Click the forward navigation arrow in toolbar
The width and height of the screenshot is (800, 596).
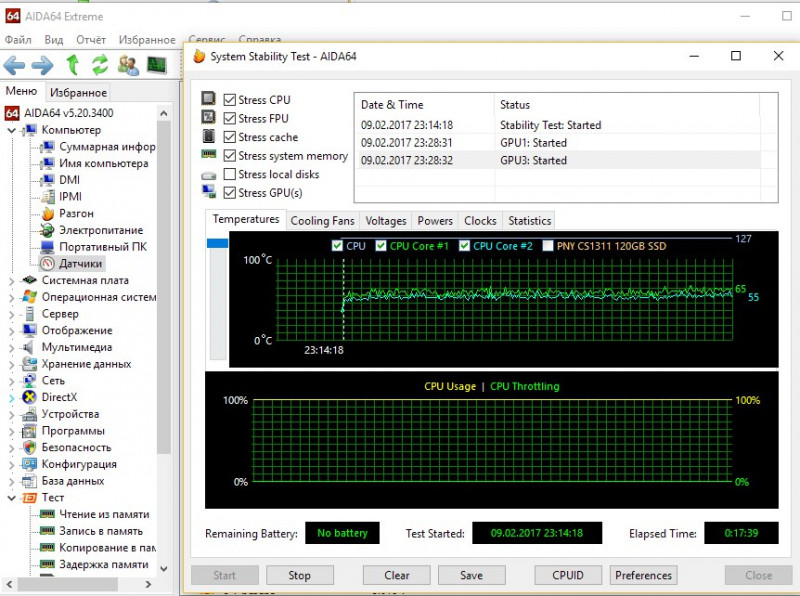tap(42, 65)
